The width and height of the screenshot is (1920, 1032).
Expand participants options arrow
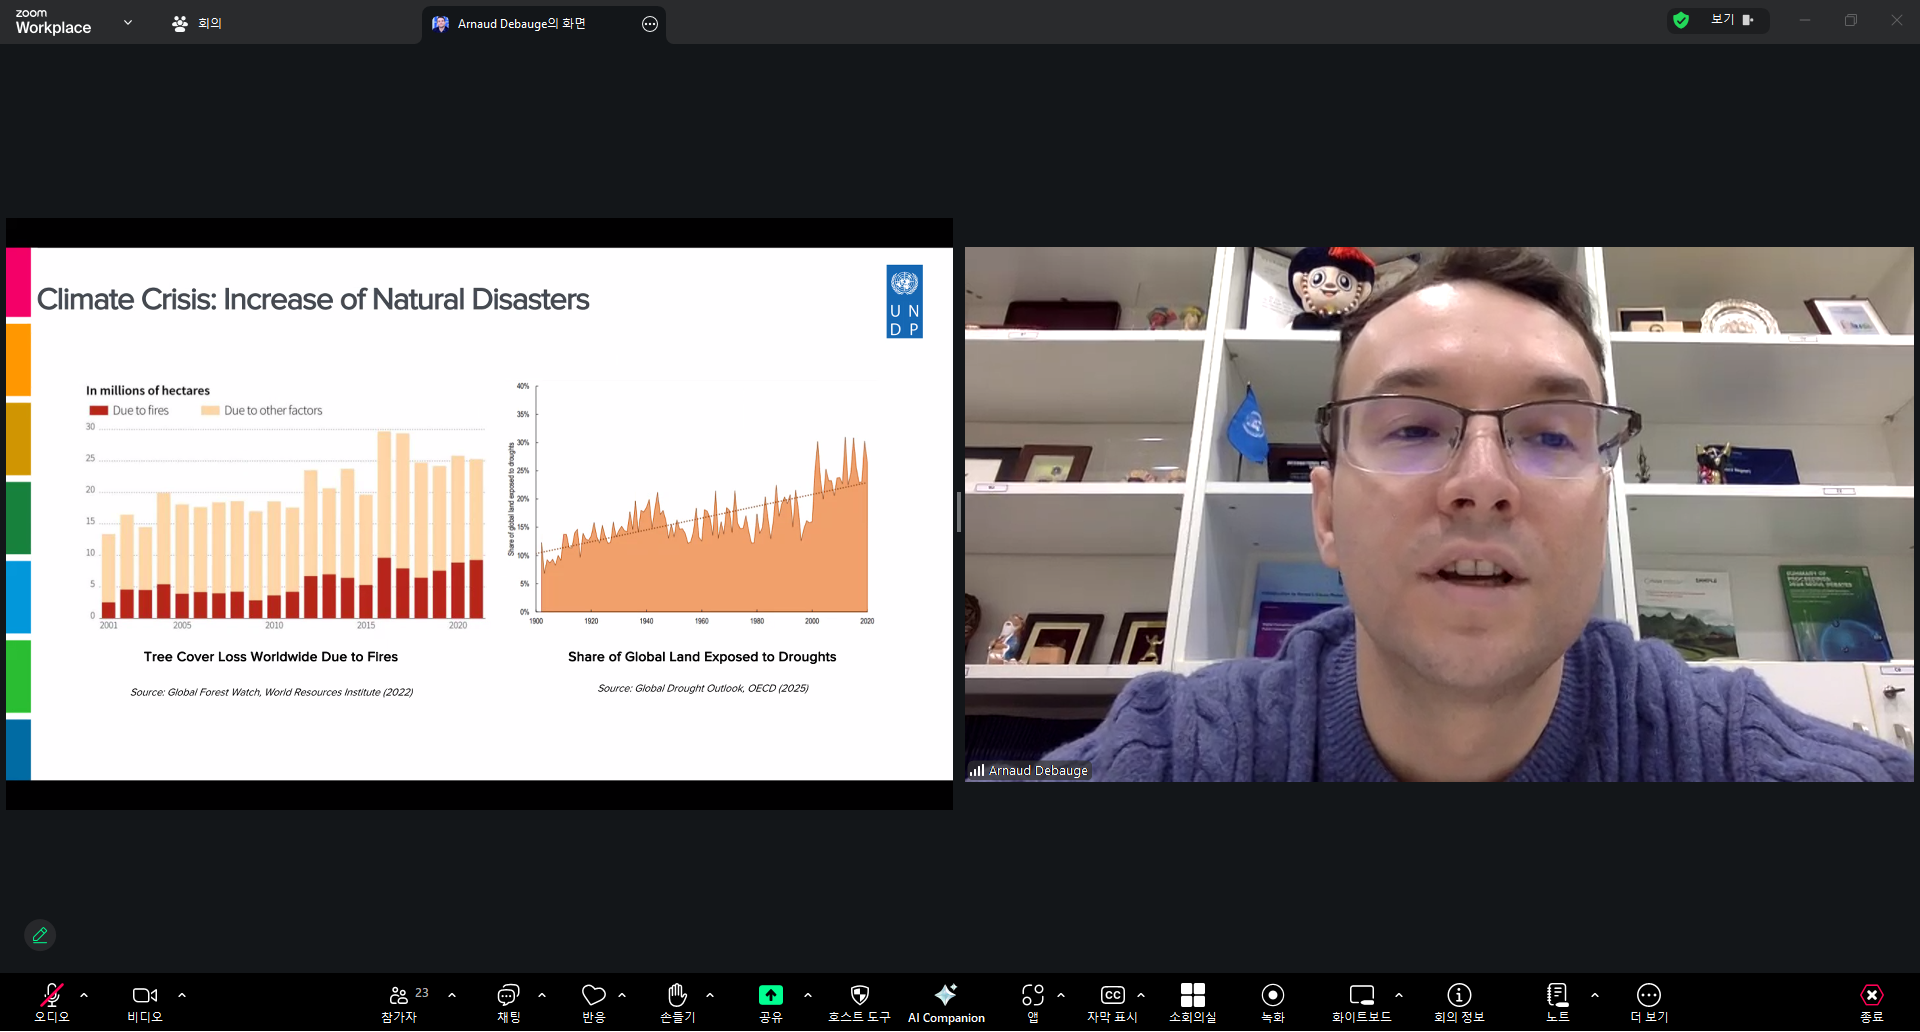pyautogui.click(x=452, y=996)
